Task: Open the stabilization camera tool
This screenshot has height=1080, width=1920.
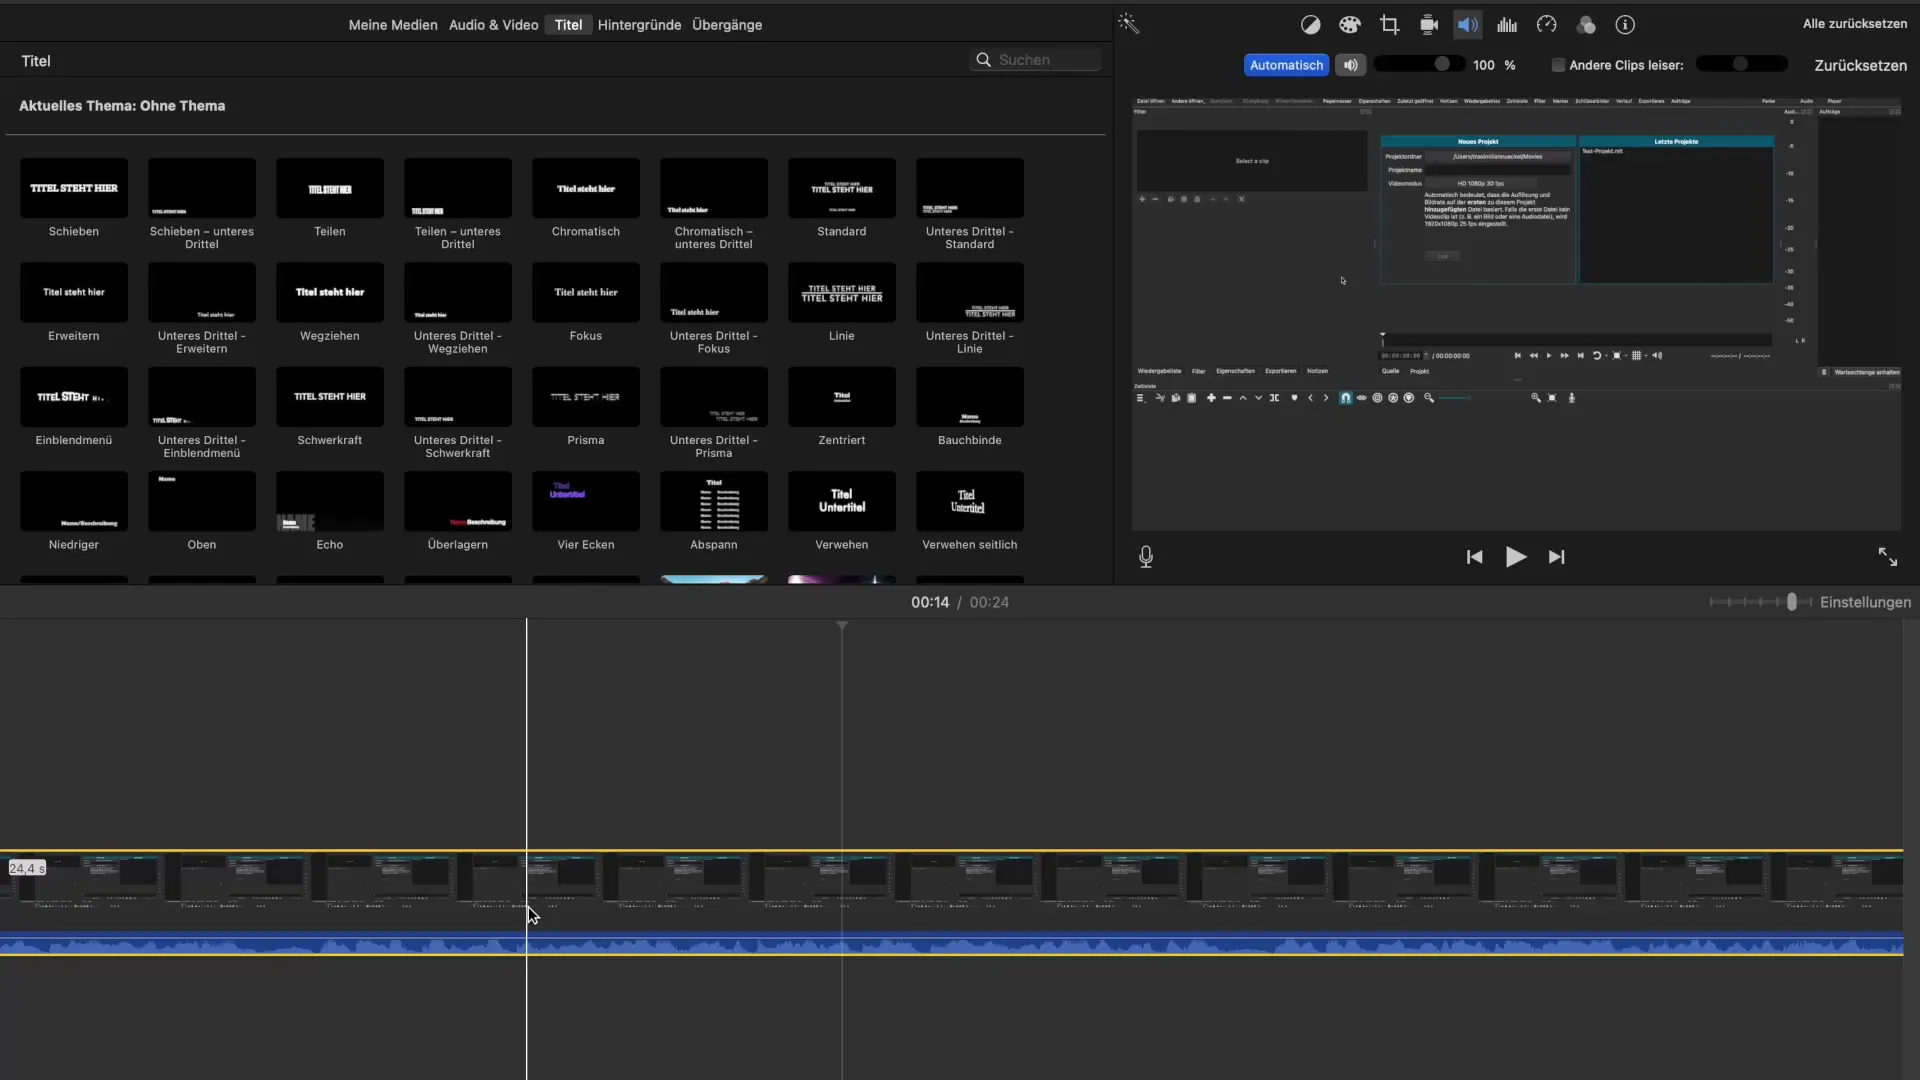Action: click(1429, 25)
